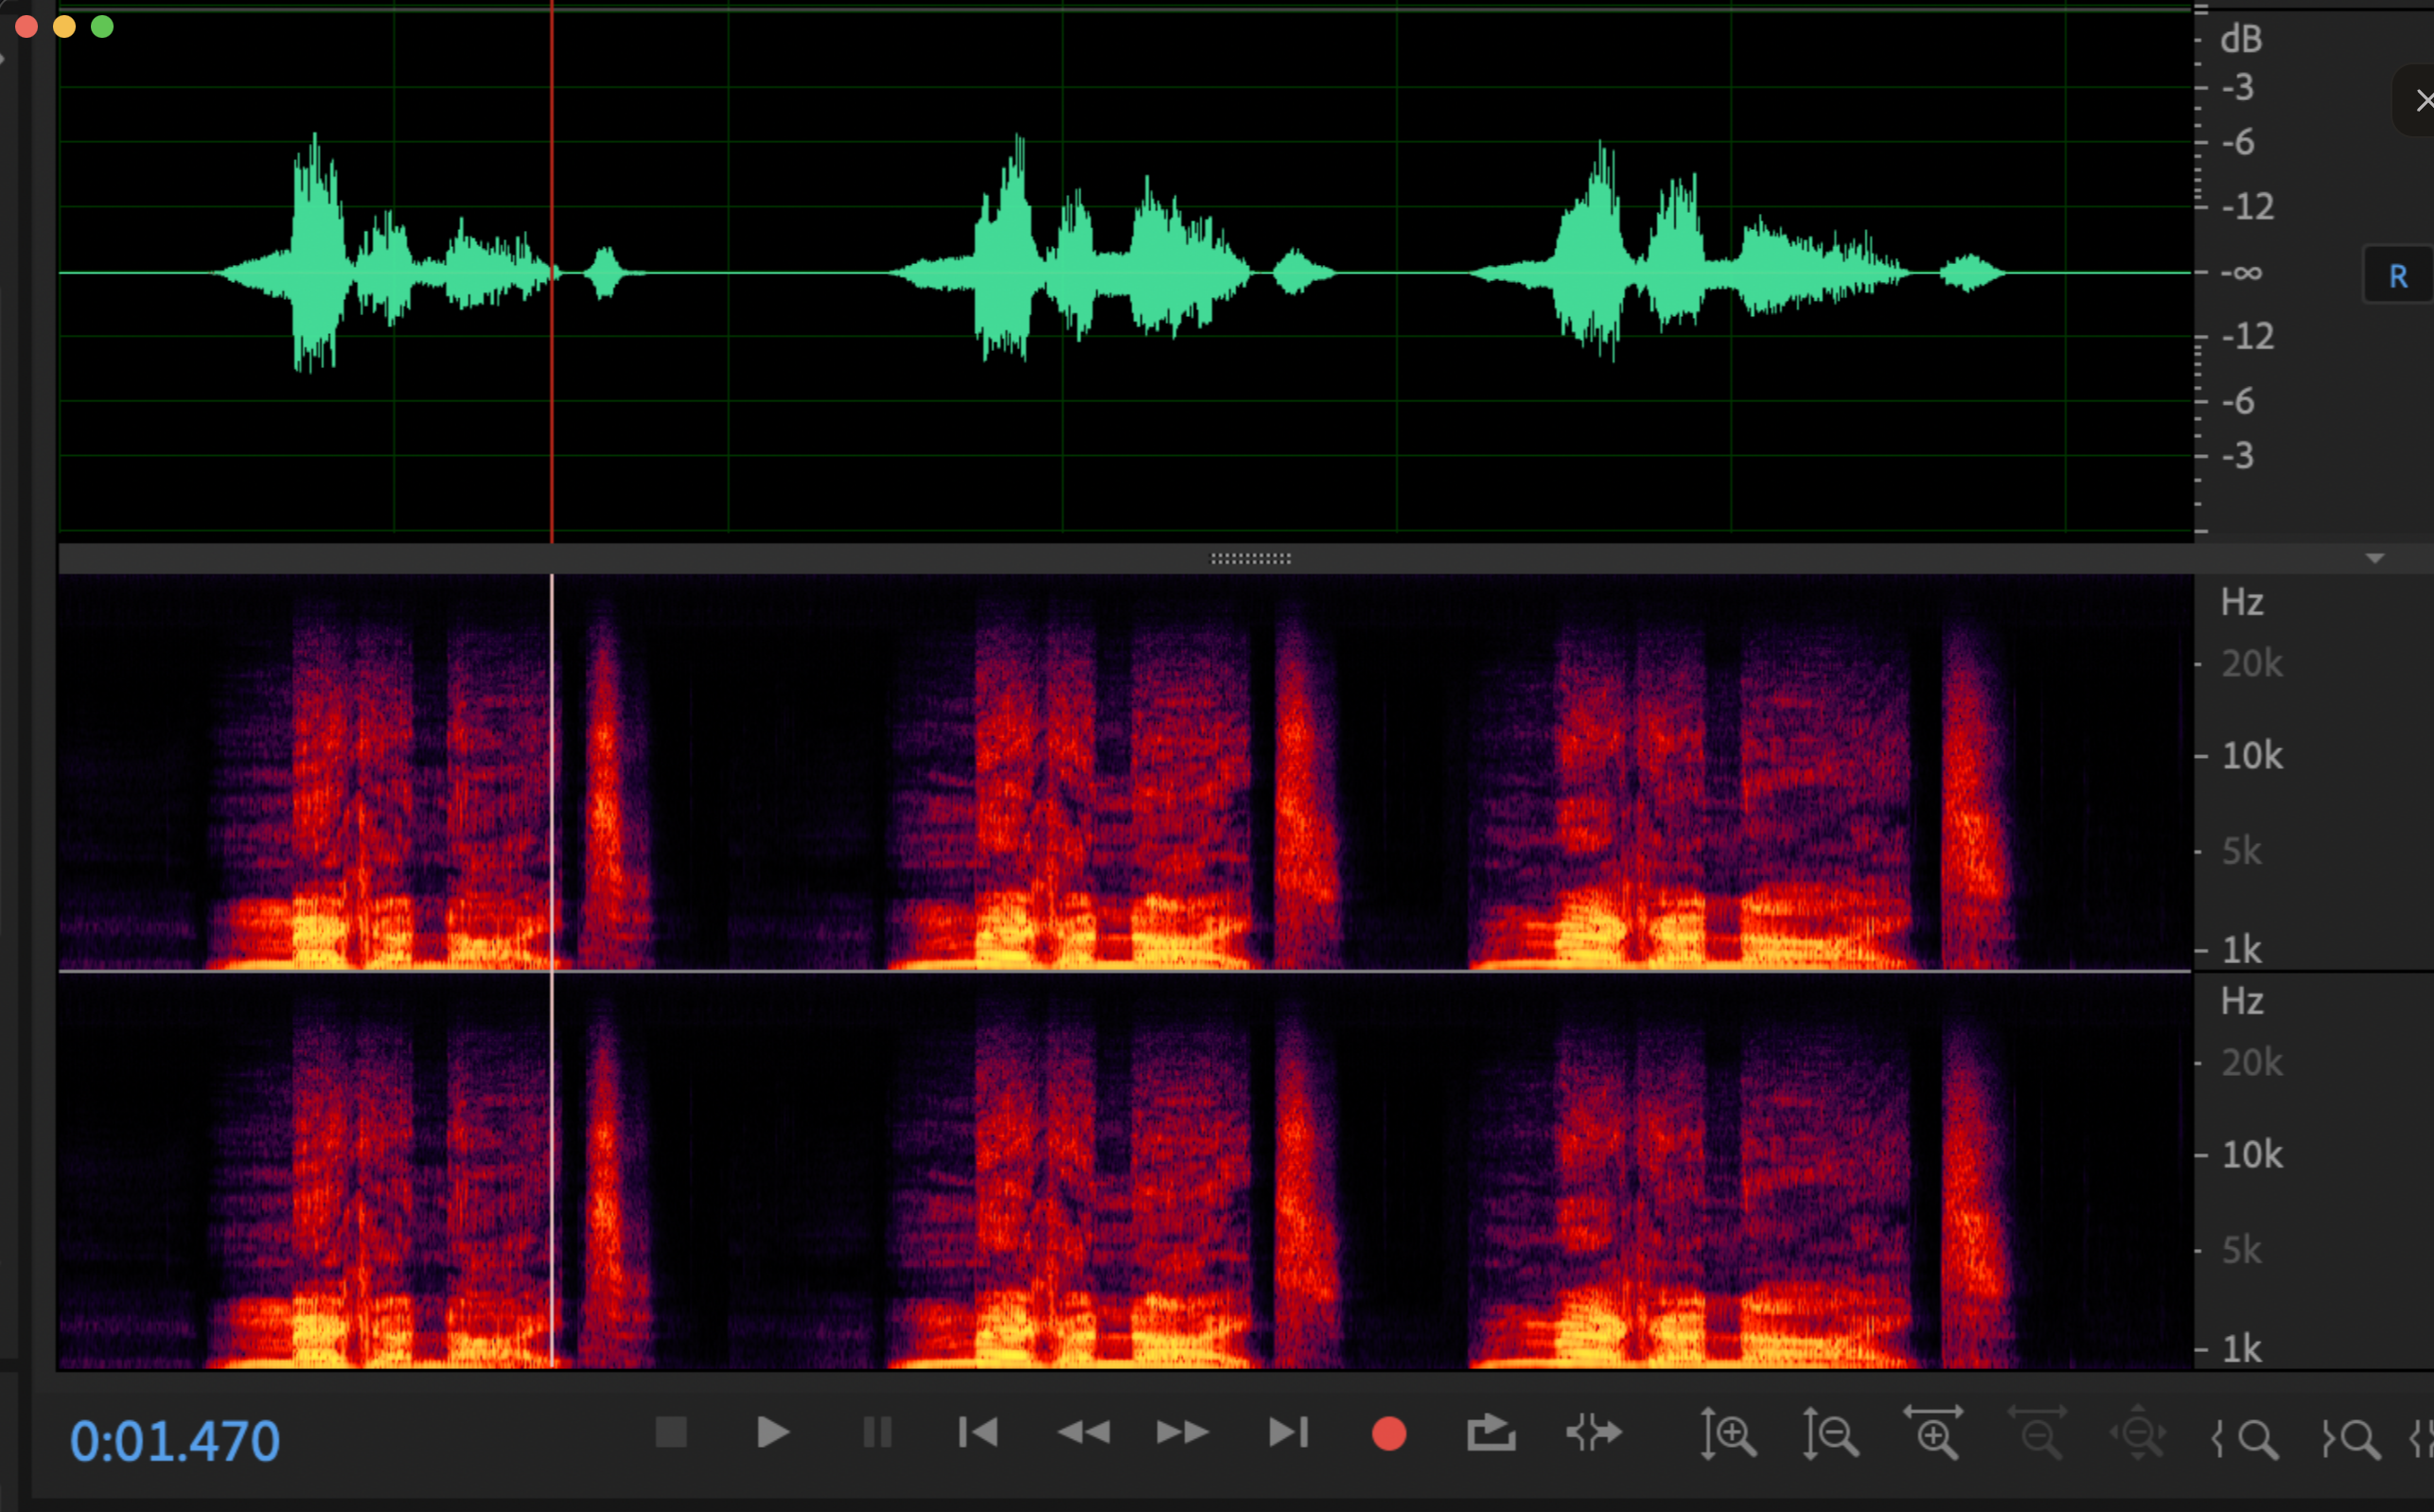Click the Fast Forward transport button

(x=1183, y=1432)
